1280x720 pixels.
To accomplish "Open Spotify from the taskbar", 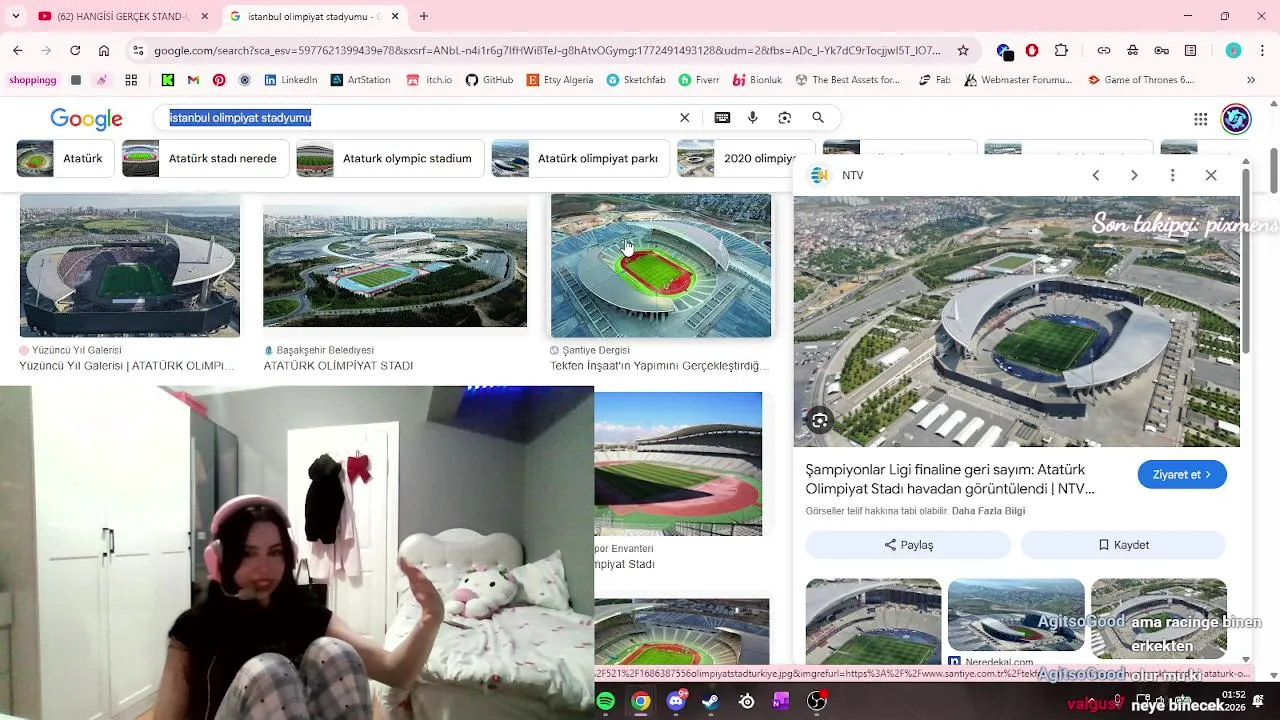I will (606, 702).
